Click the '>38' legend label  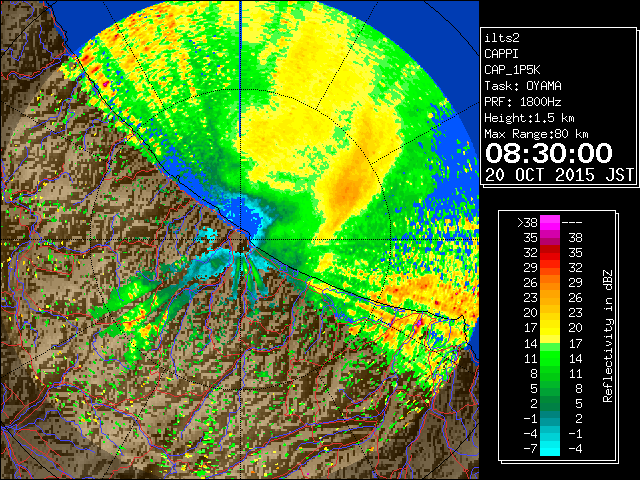point(527,222)
